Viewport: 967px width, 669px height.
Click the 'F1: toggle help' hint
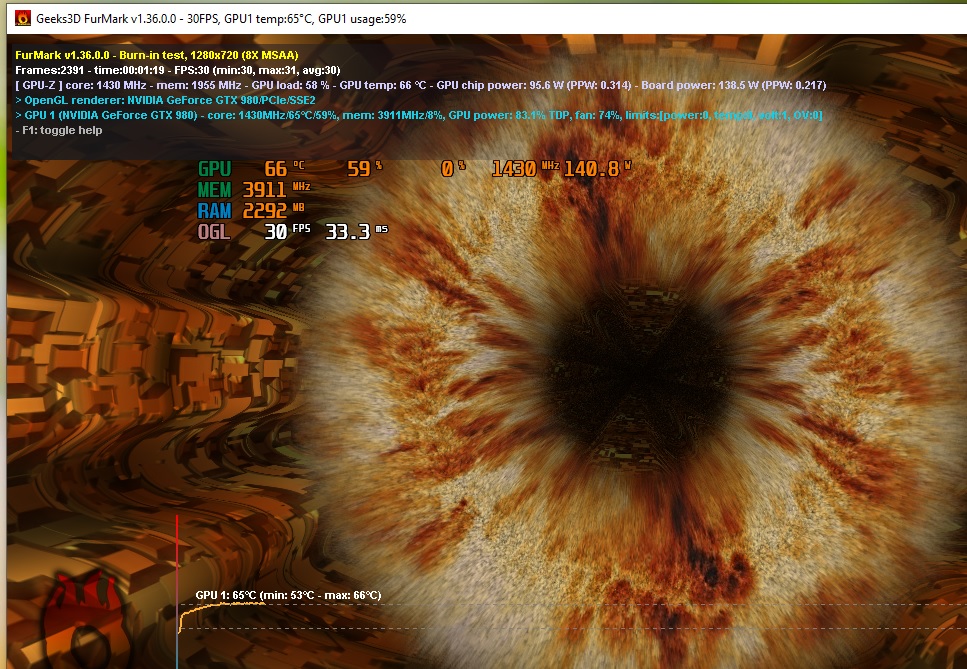click(59, 130)
